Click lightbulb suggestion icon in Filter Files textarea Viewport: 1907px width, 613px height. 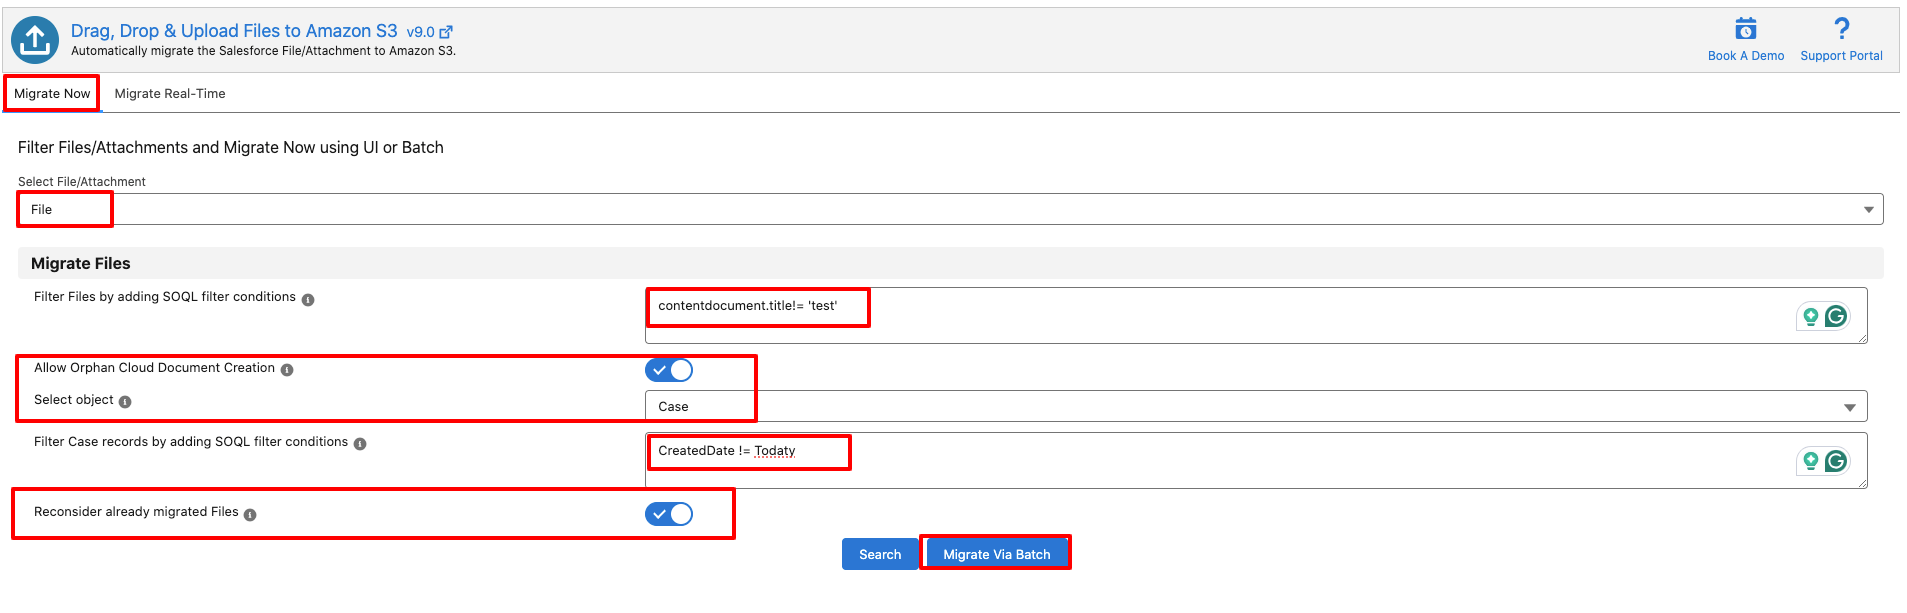click(1810, 317)
